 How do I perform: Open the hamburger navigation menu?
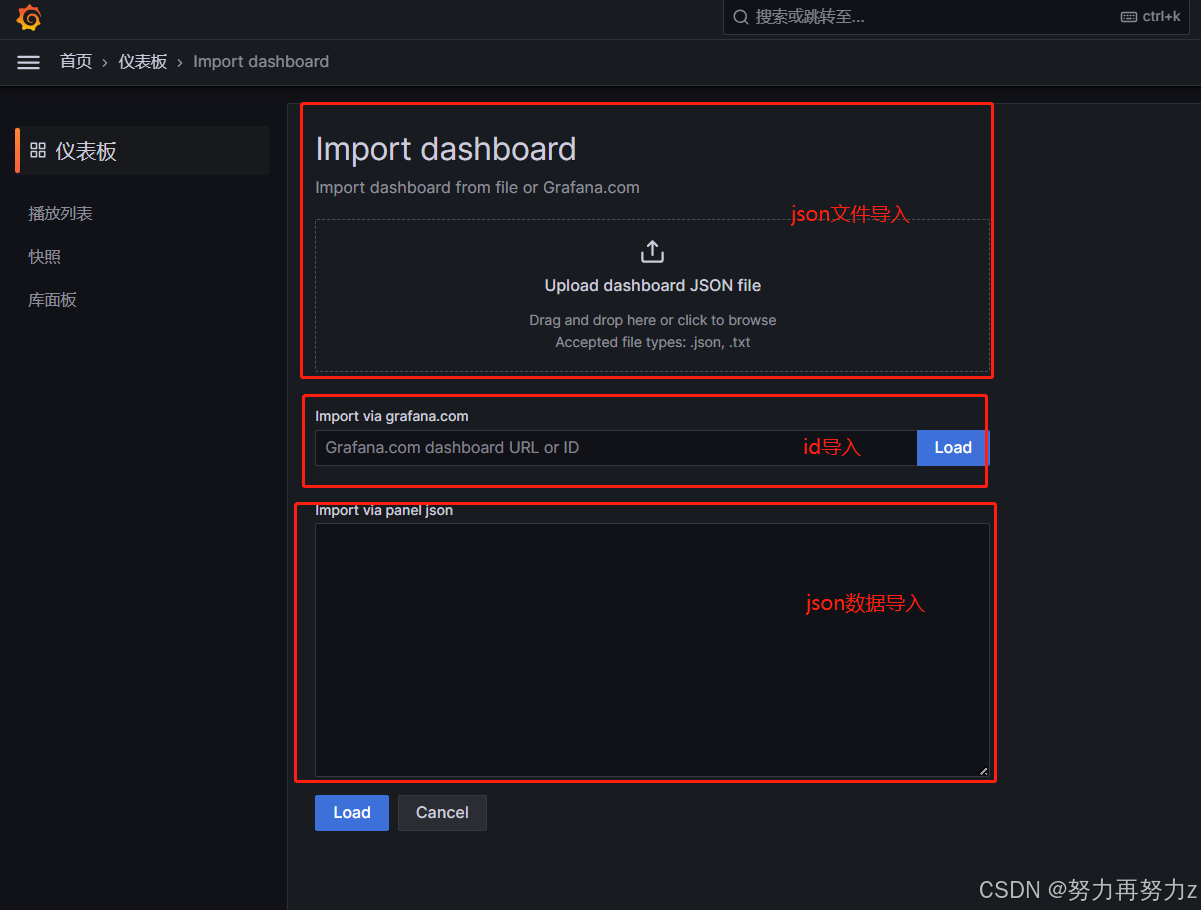[29, 62]
